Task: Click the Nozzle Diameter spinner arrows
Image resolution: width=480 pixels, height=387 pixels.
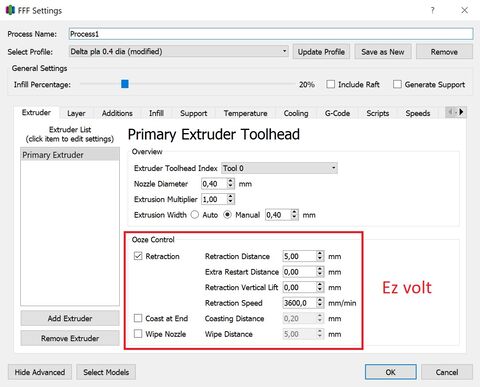Action: point(230,184)
